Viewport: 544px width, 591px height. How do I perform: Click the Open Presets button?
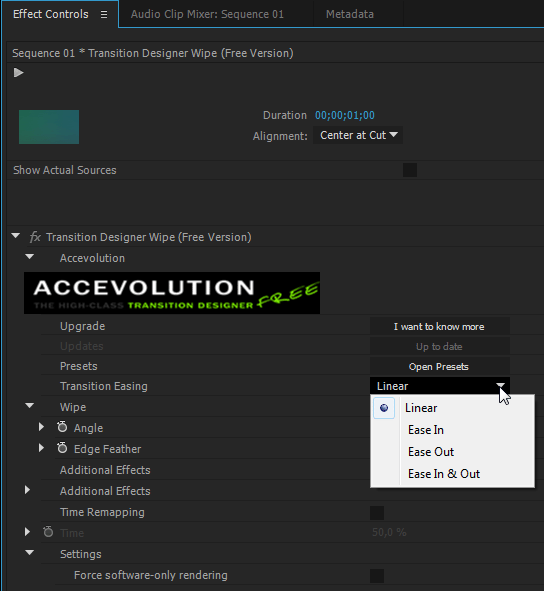pyautogui.click(x=440, y=366)
